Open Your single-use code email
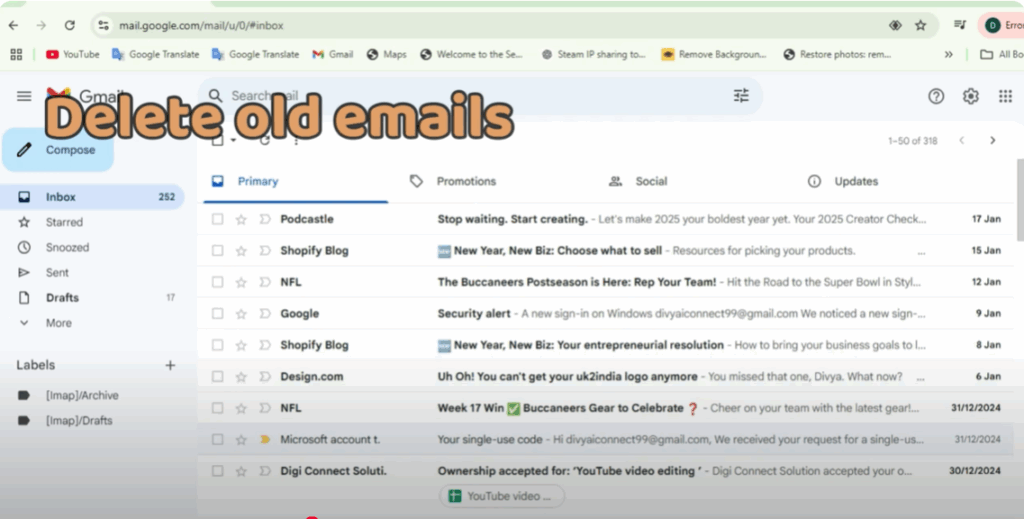1024x519 pixels. [x=605, y=439]
